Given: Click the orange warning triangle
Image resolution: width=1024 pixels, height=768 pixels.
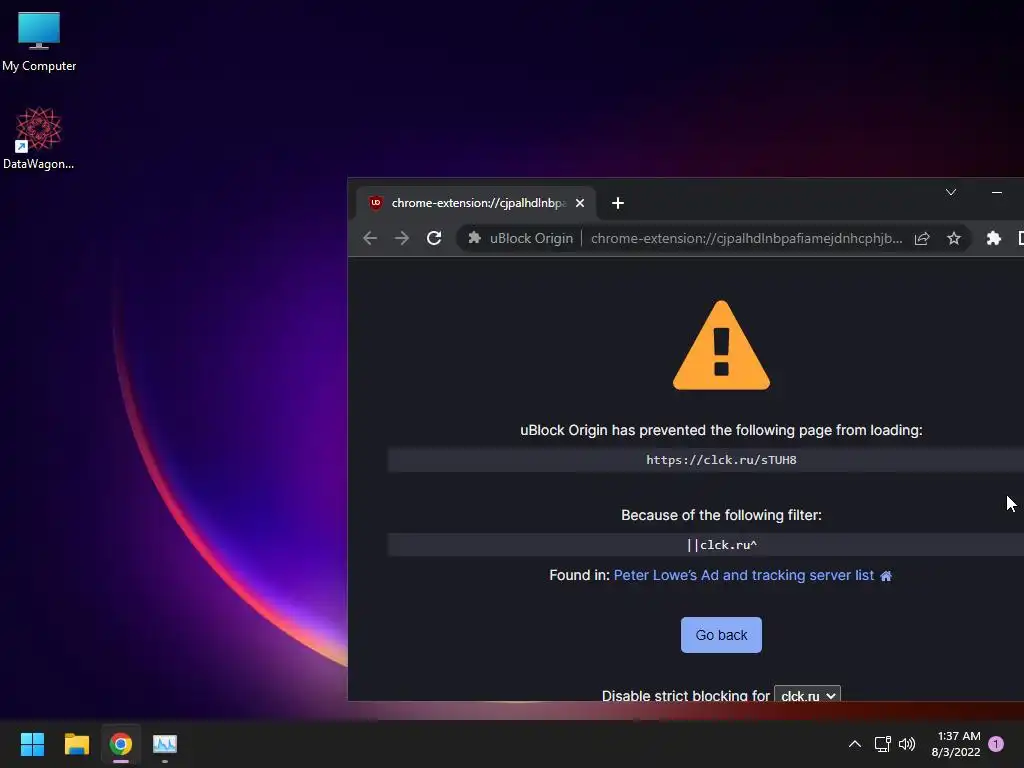Looking at the screenshot, I should pyautogui.click(x=721, y=345).
